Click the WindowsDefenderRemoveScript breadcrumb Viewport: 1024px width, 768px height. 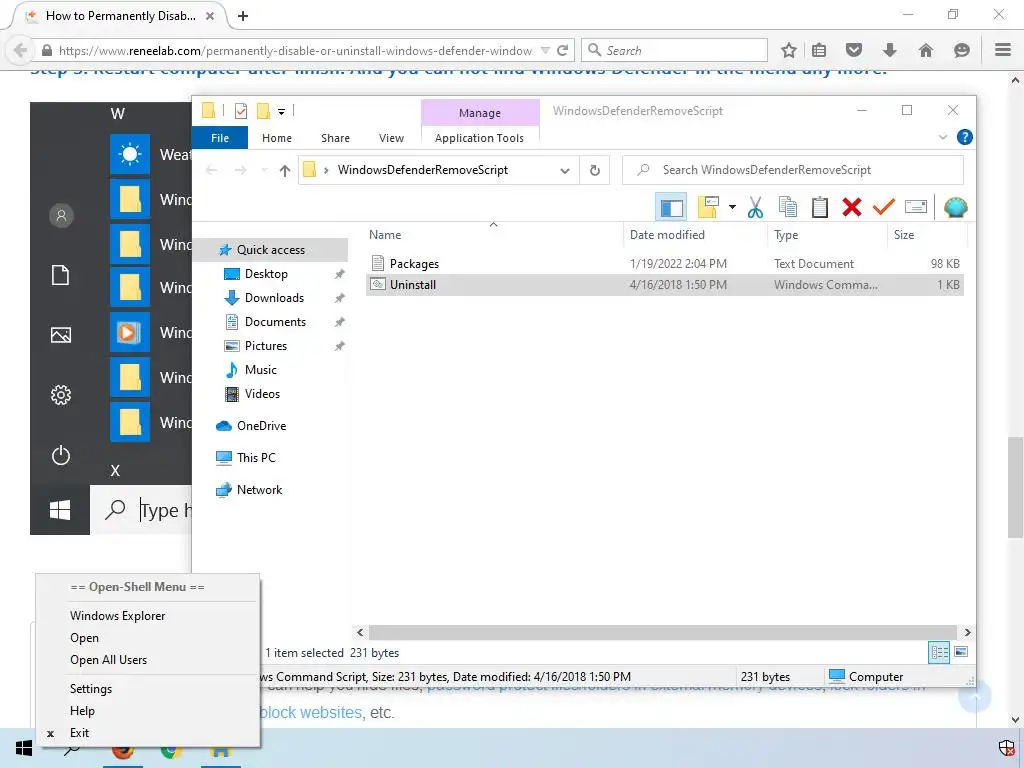pos(423,170)
